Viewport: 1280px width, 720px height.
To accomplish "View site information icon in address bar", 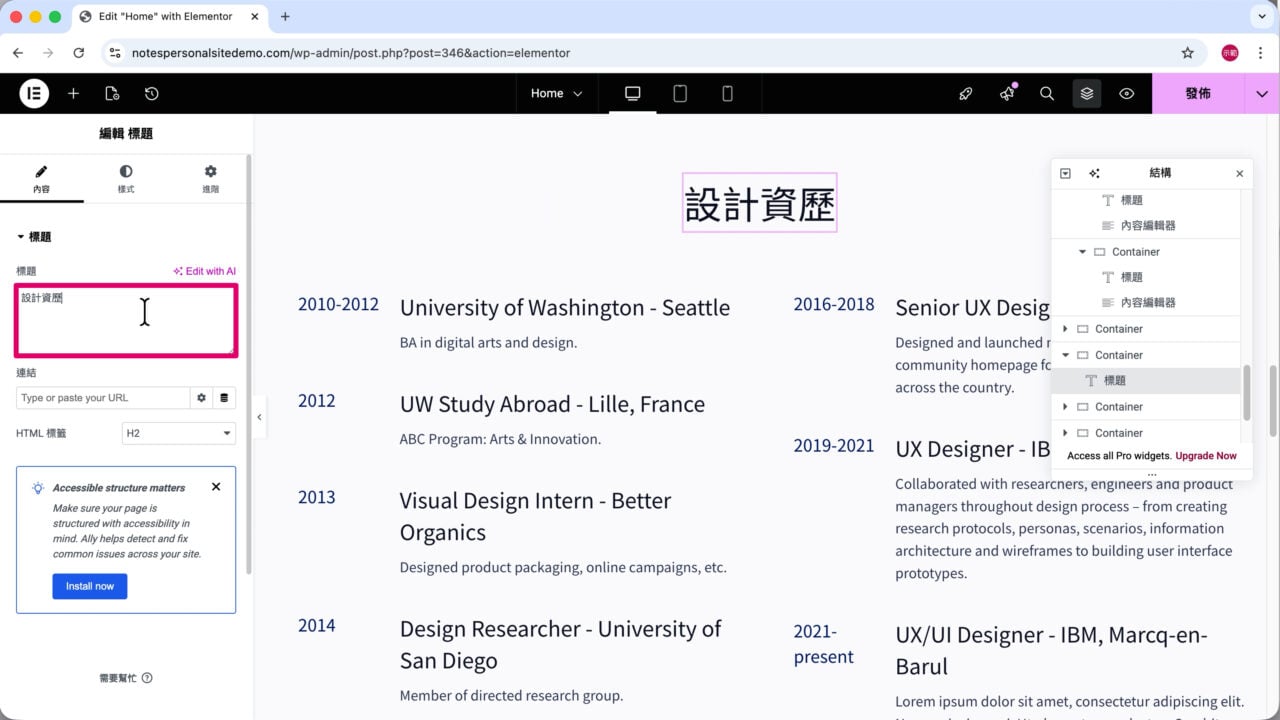I will pos(115,53).
